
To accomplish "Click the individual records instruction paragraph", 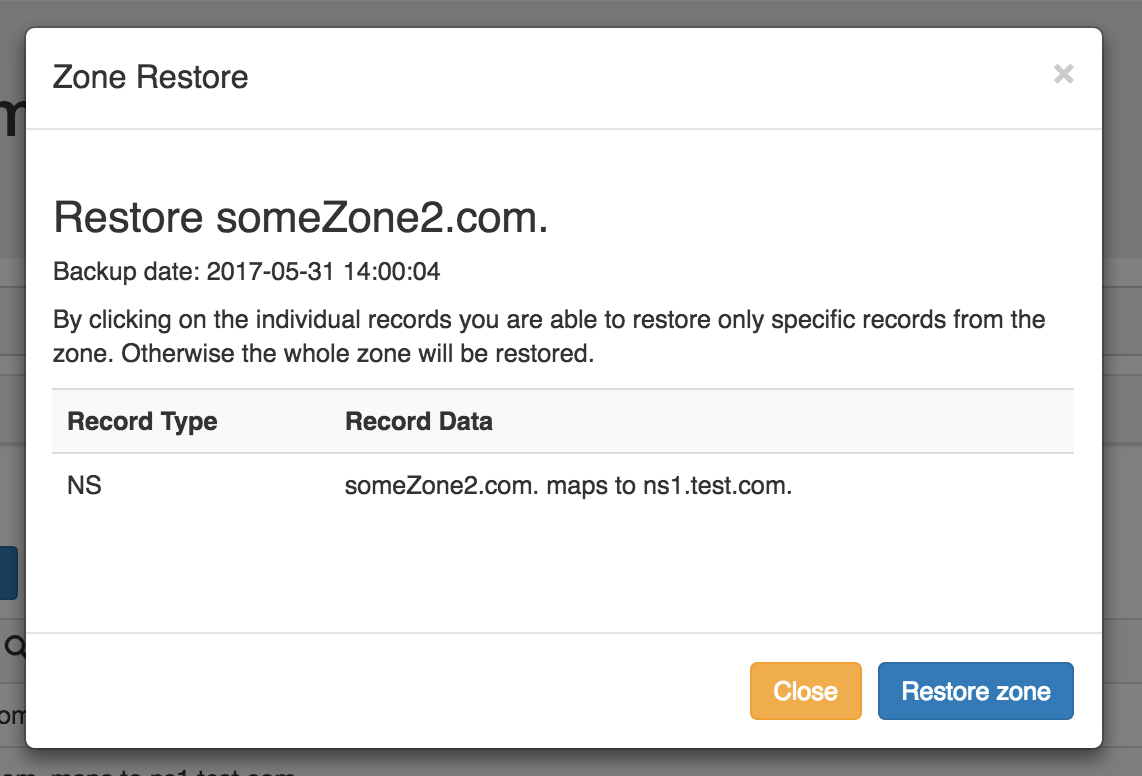I will point(548,337).
